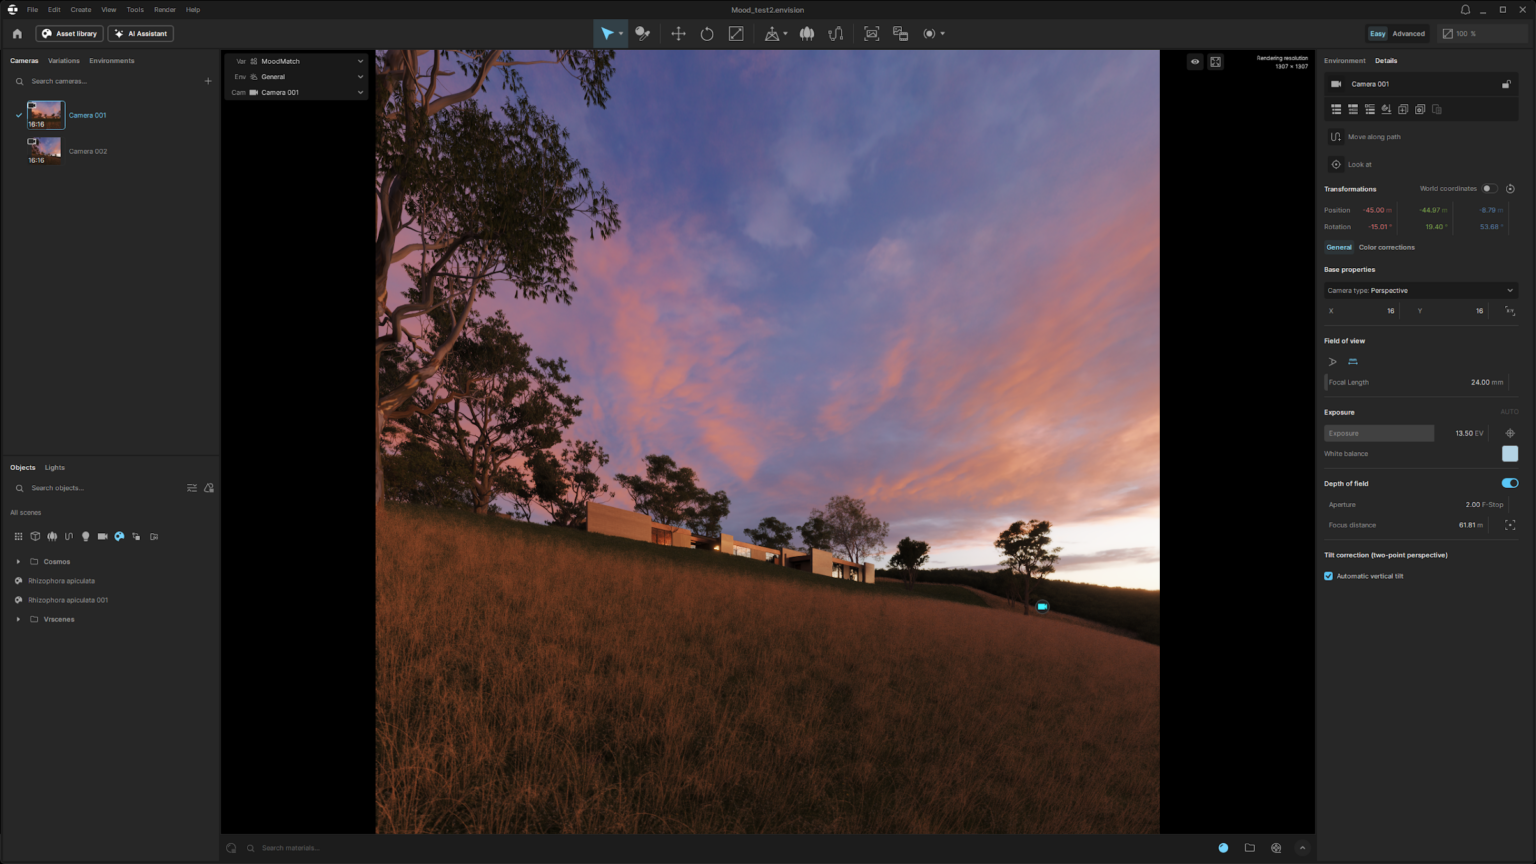Reset transformations with circular arrow icon
This screenshot has width=1536, height=864.
pyautogui.click(x=1510, y=189)
